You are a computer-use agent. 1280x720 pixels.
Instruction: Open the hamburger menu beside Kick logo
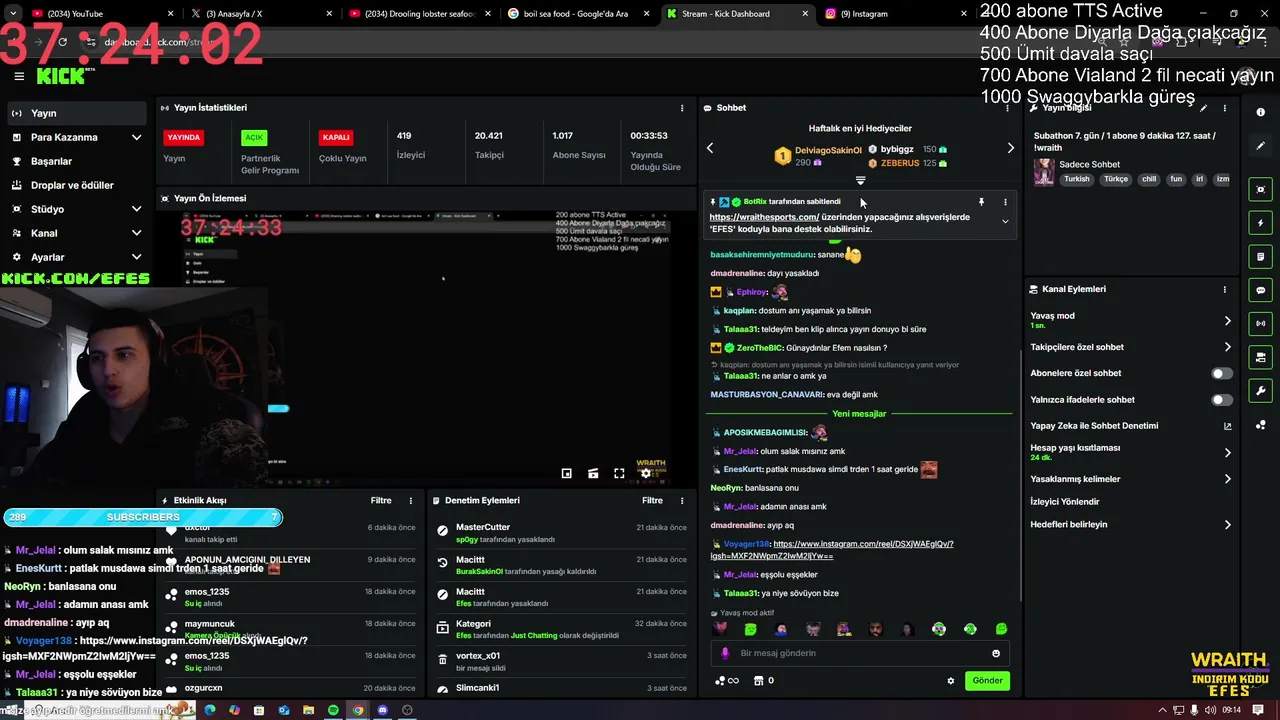(18, 76)
